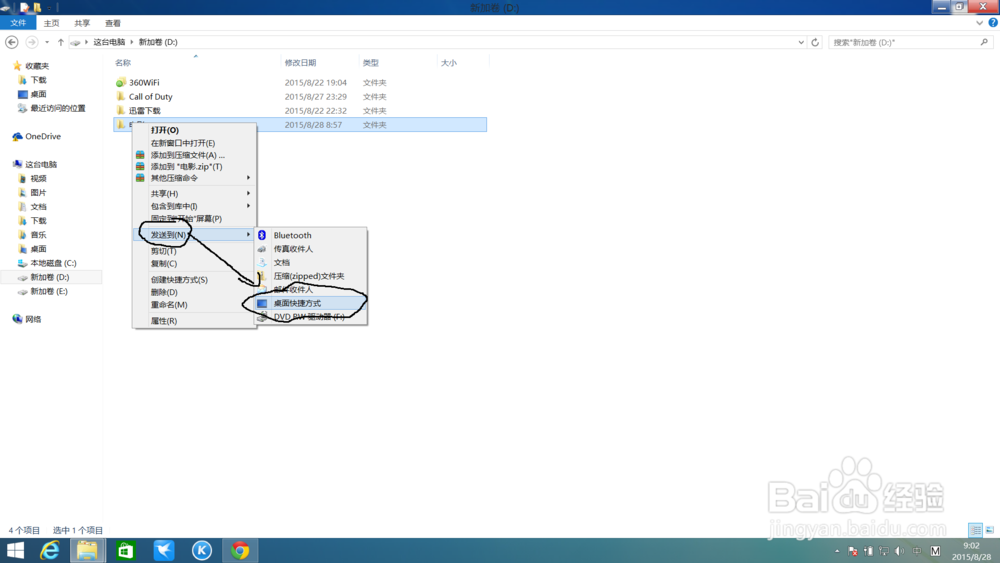Image resolution: width=1000 pixels, height=563 pixels.
Task: Click the volume speaker tray icon
Action: pos(900,551)
